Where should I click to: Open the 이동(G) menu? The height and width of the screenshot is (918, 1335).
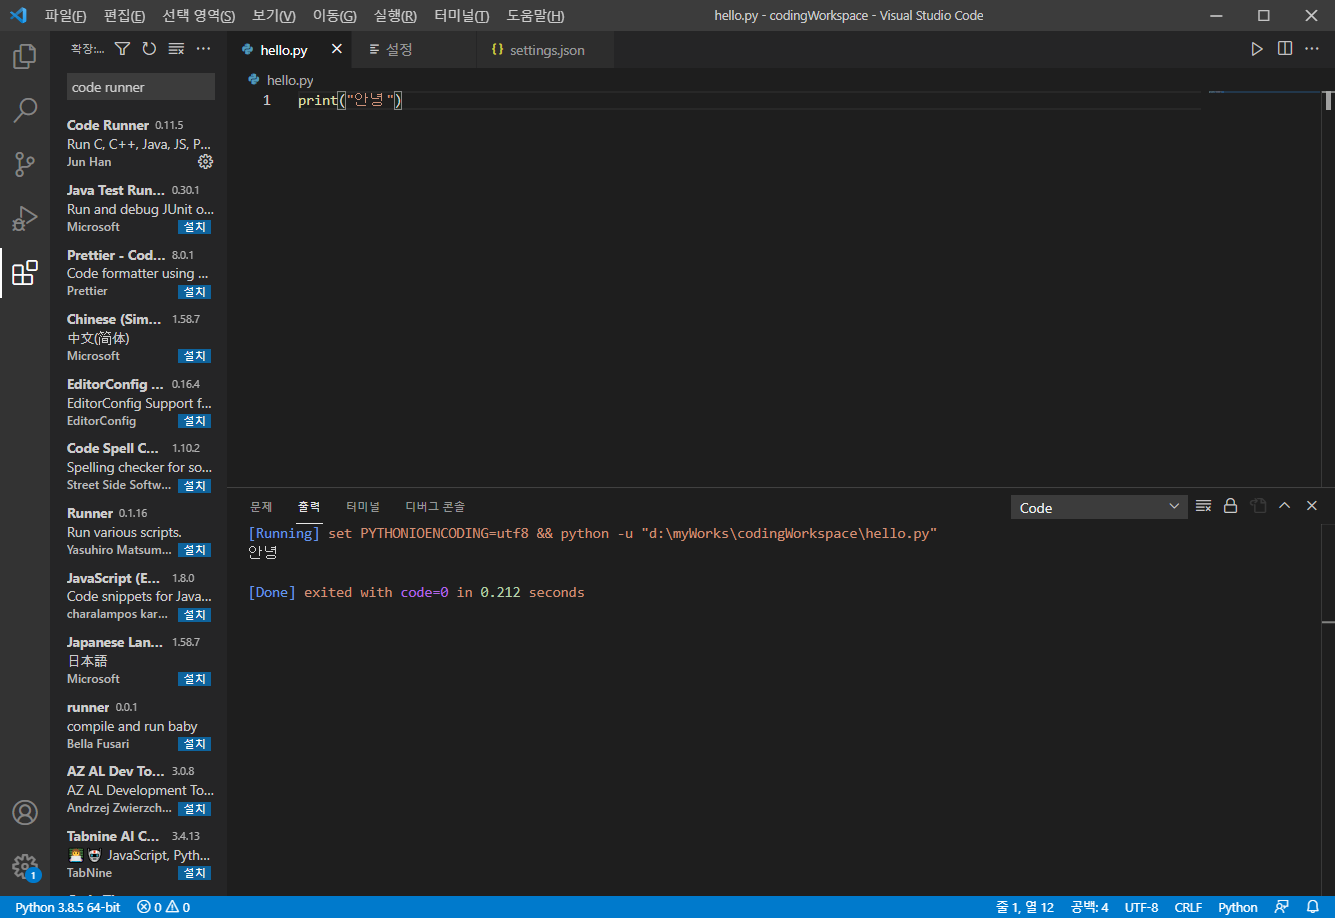[334, 16]
